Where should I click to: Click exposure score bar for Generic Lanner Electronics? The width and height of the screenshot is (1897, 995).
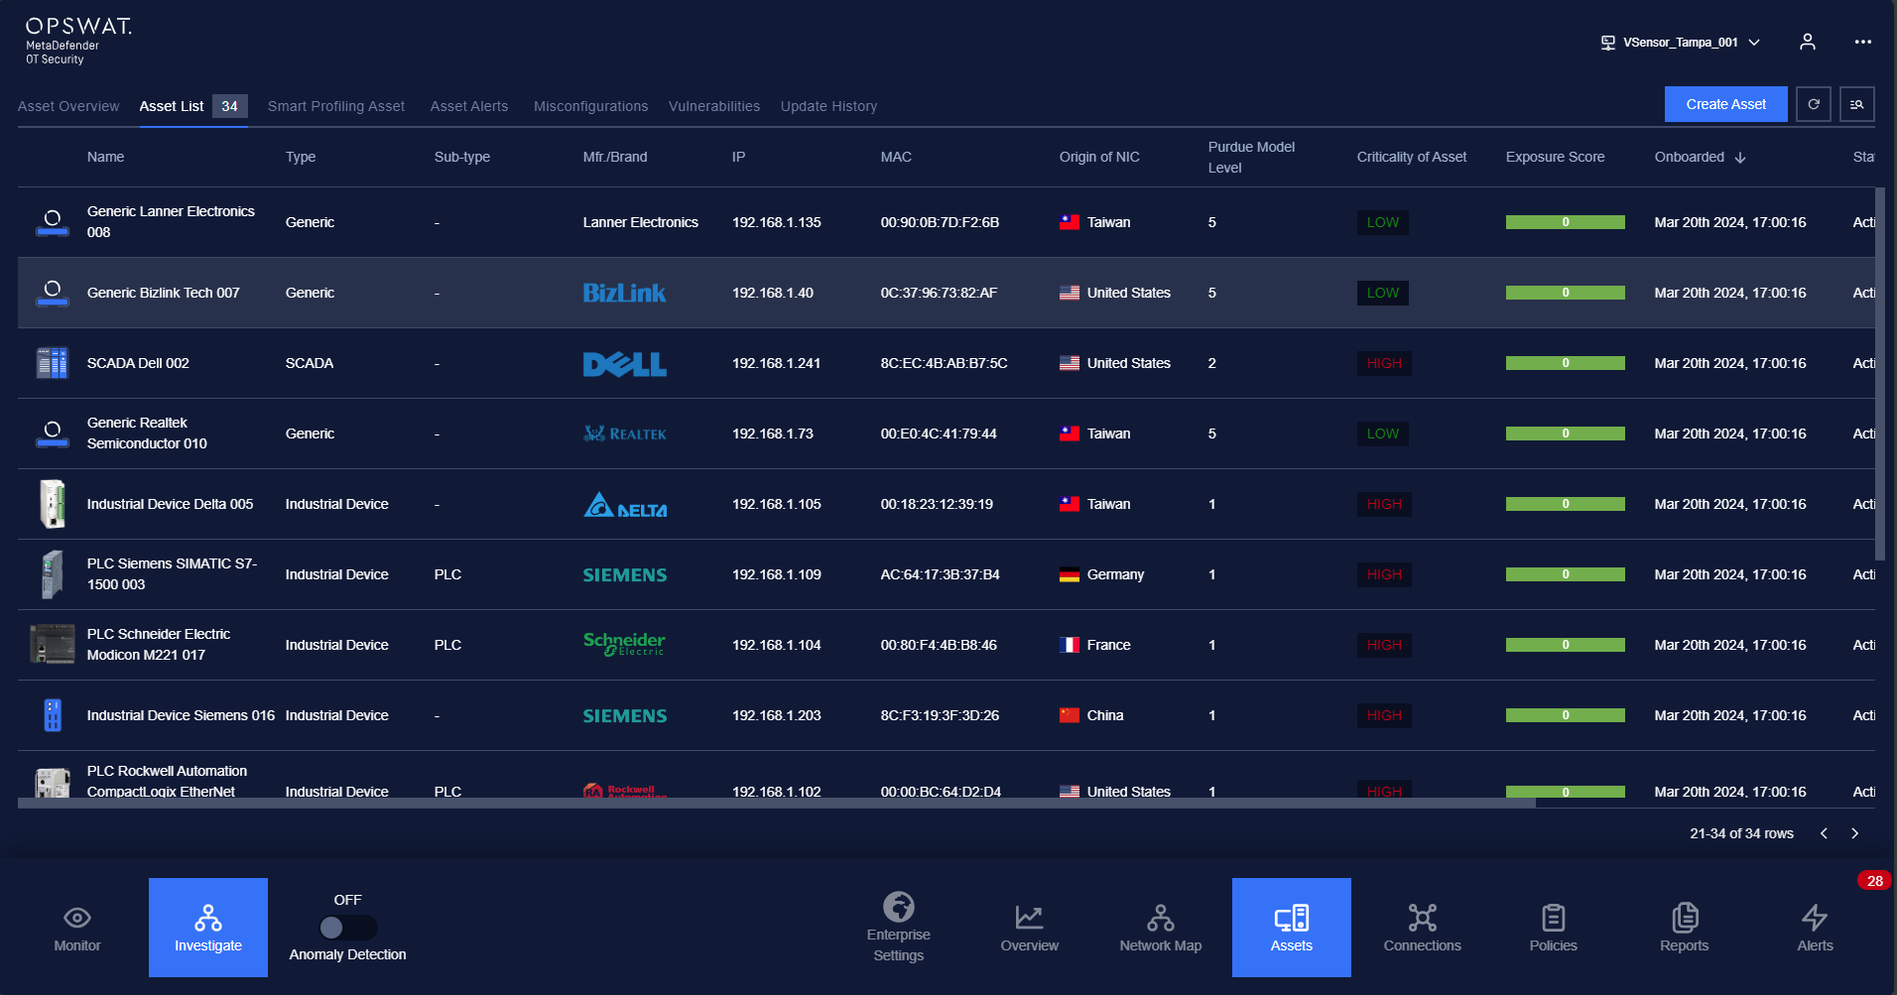[1565, 222]
